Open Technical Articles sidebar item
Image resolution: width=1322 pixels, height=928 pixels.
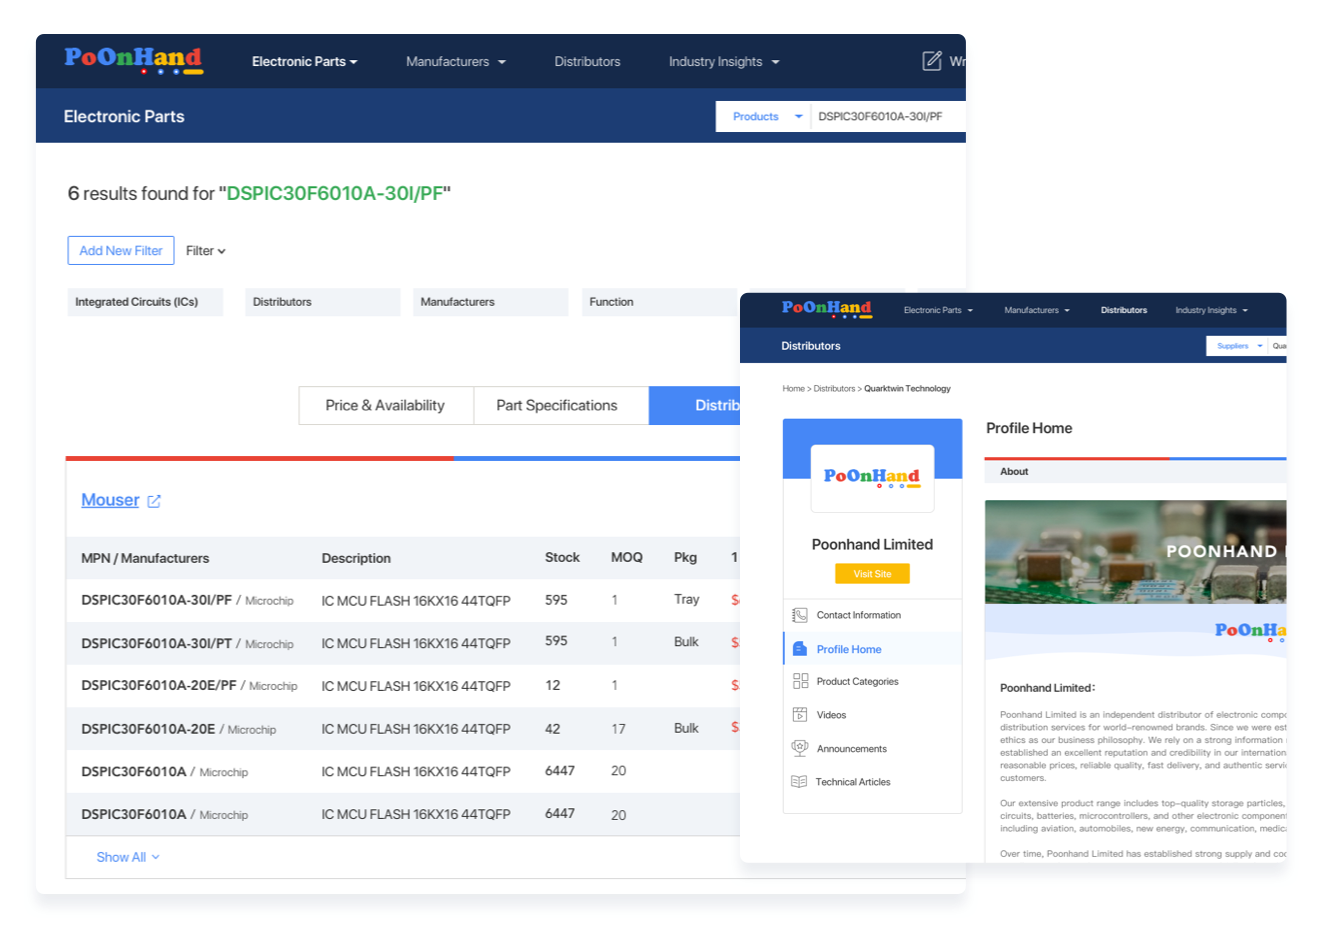coord(872,782)
